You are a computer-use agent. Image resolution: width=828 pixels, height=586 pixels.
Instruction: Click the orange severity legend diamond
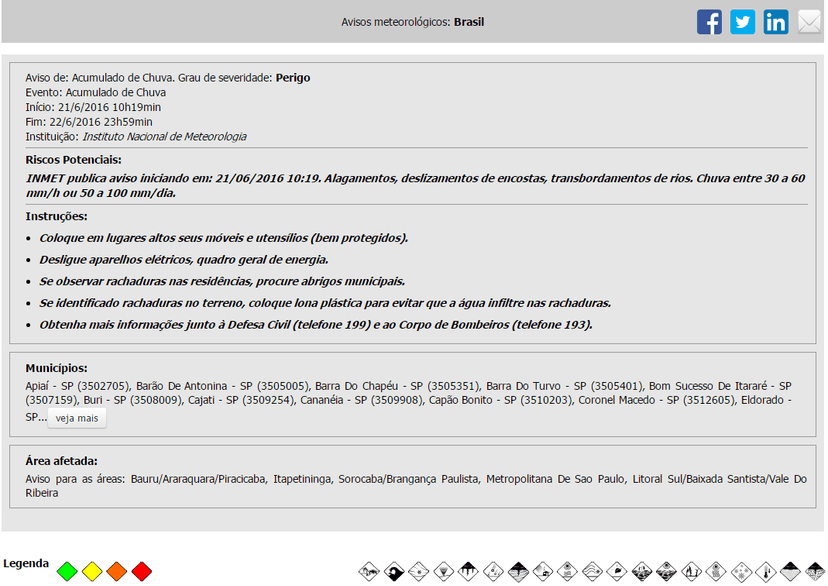[117, 571]
